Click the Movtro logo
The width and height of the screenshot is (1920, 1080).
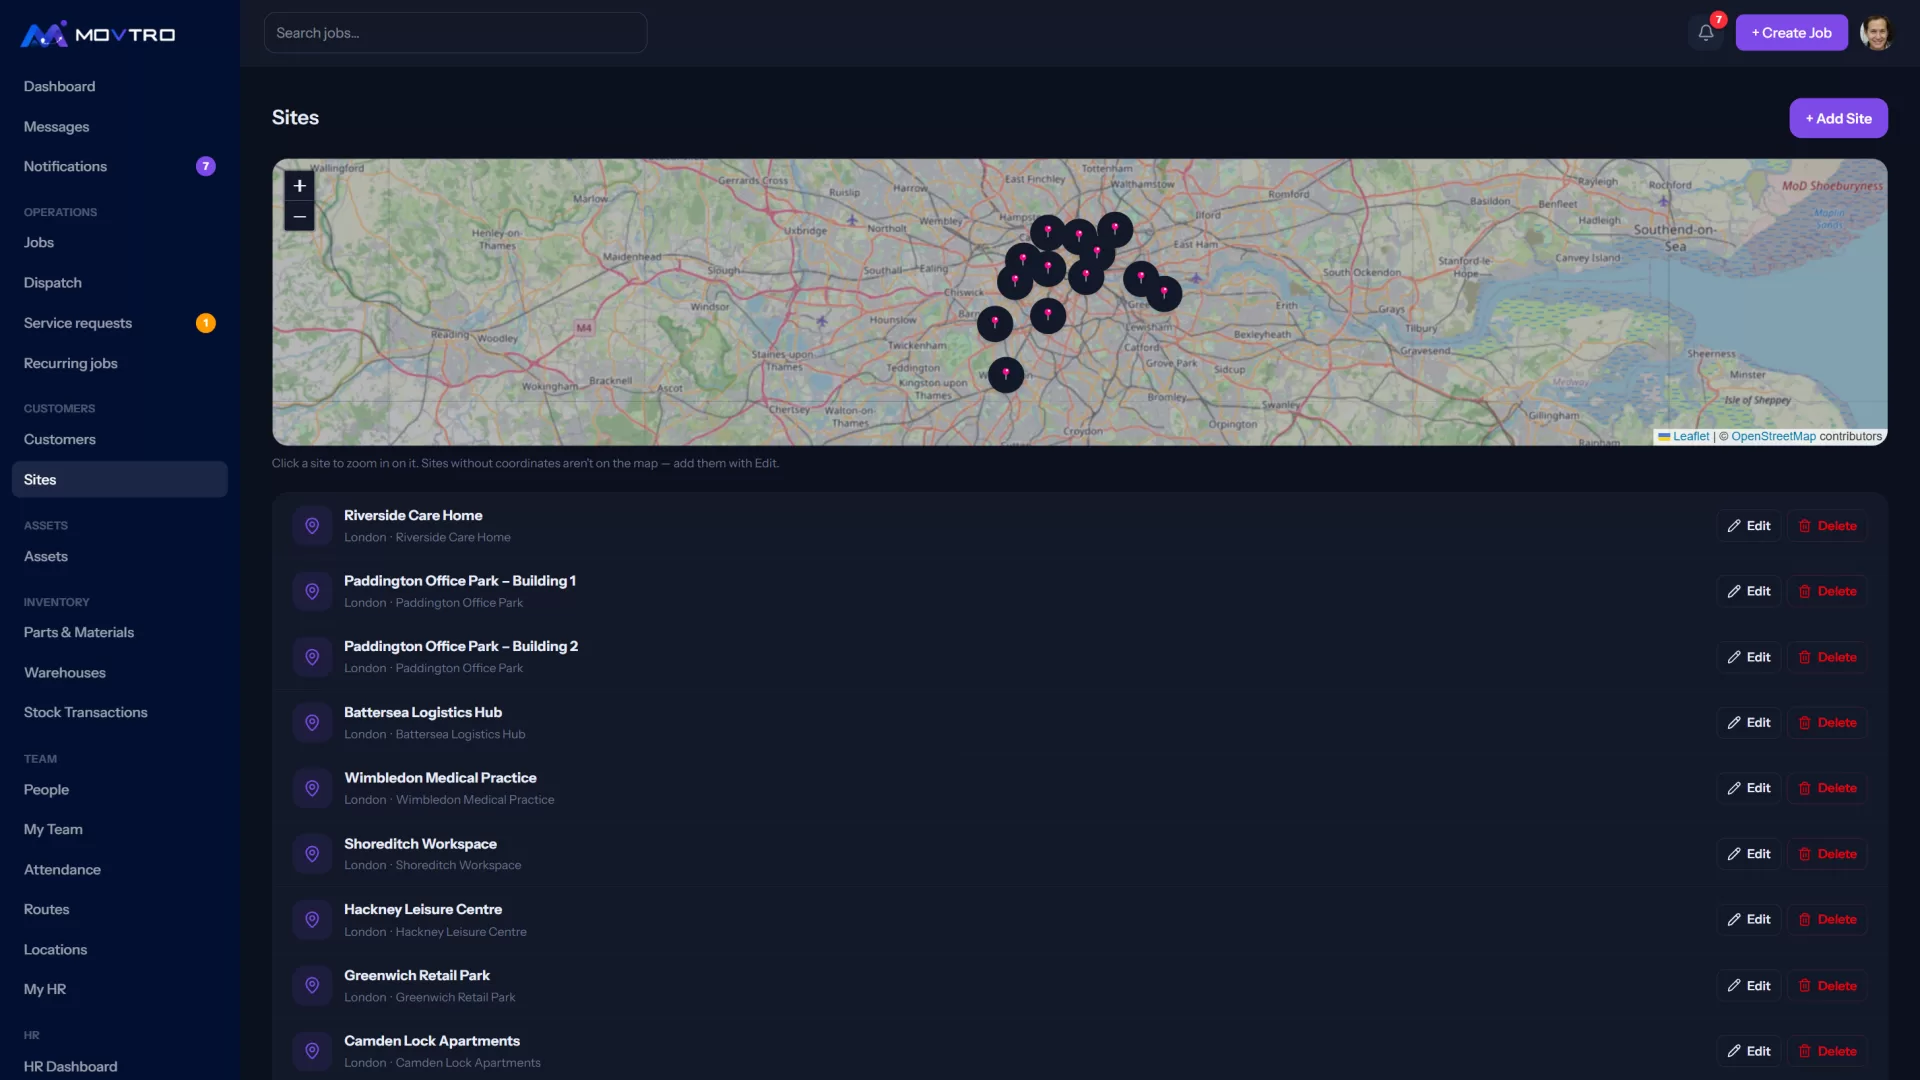click(98, 35)
